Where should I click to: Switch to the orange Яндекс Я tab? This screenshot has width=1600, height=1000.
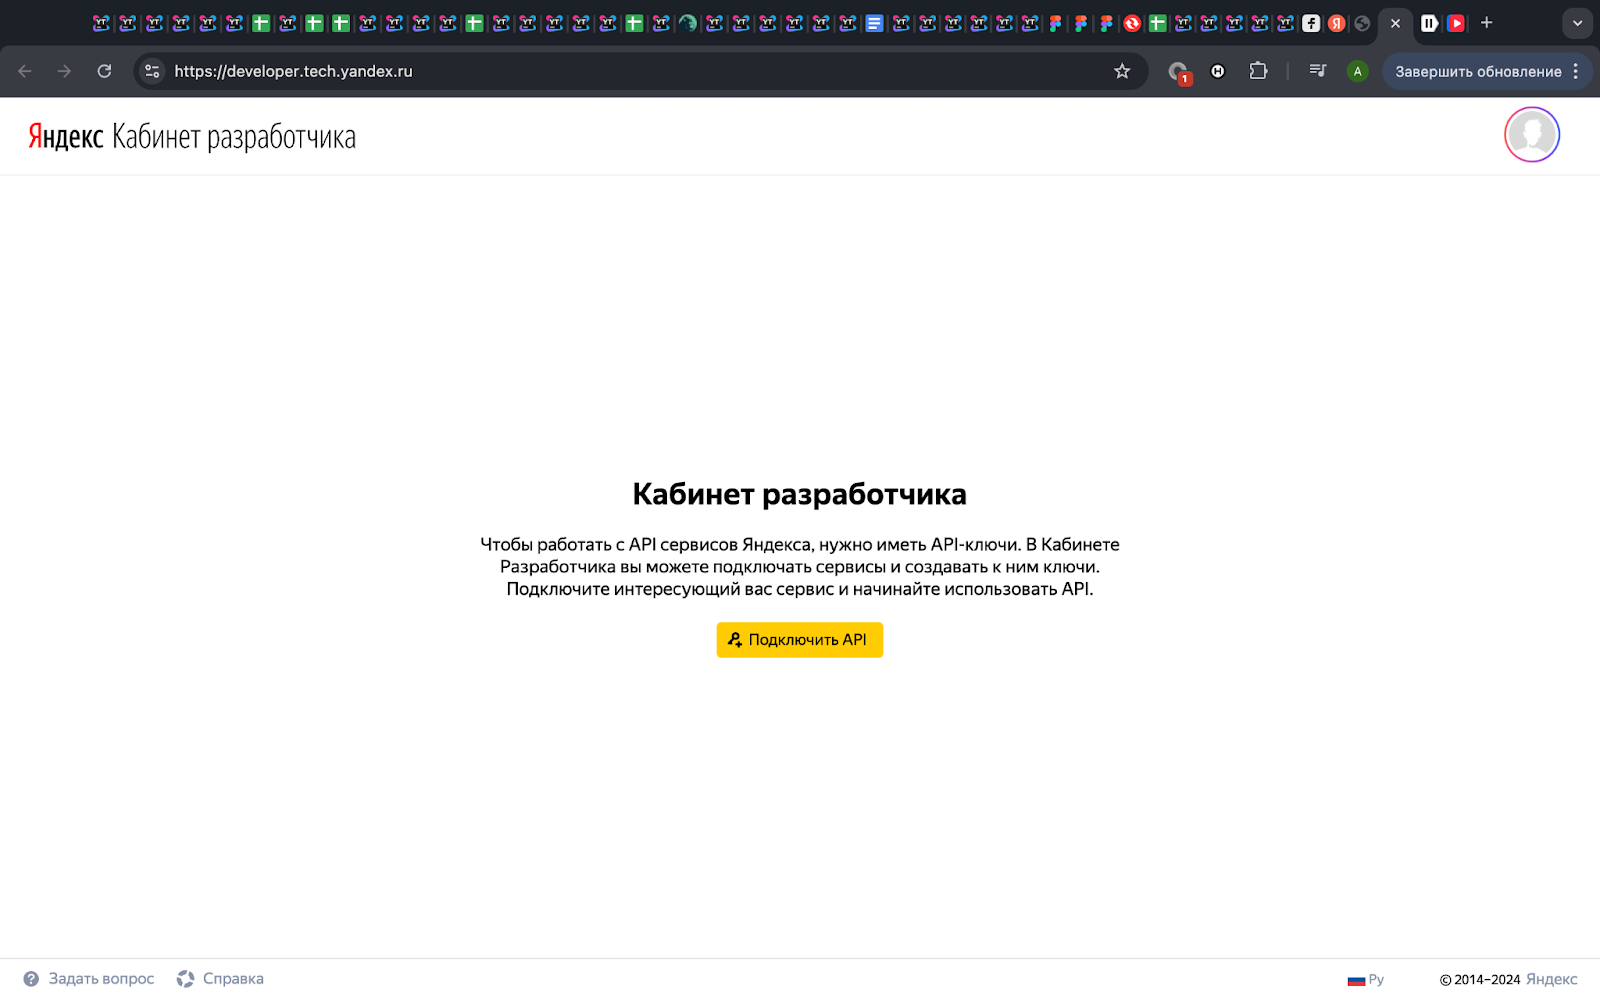pyautogui.click(x=1336, y=23)
